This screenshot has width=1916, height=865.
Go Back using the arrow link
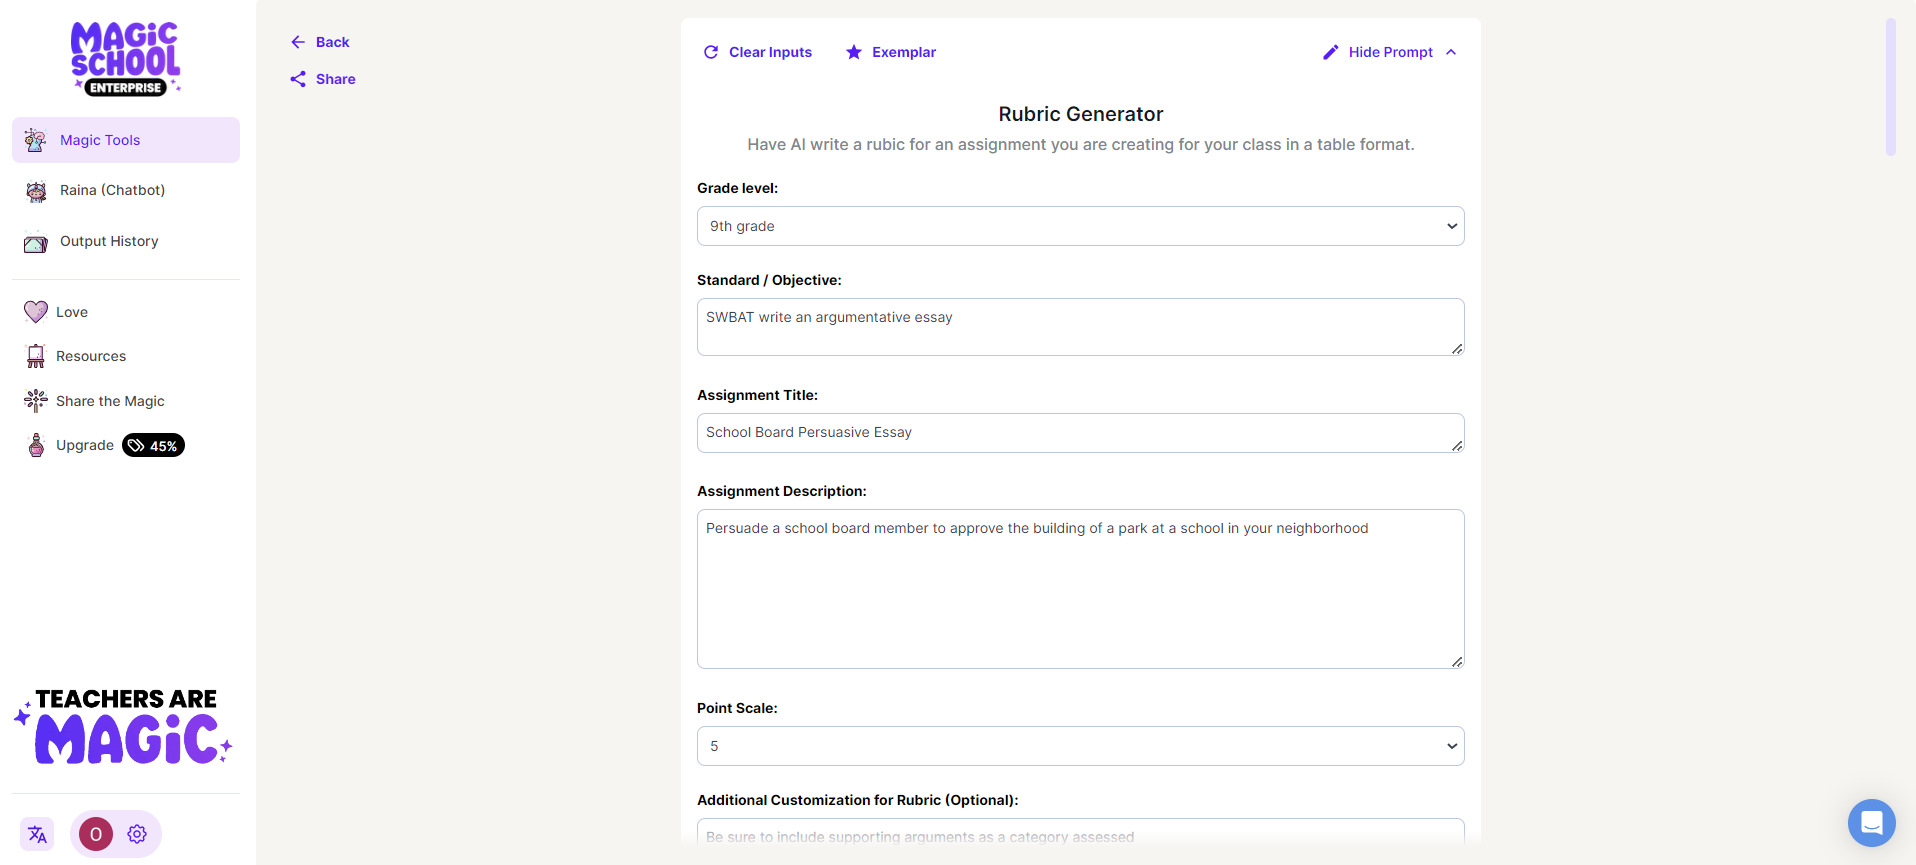point(320,42)
